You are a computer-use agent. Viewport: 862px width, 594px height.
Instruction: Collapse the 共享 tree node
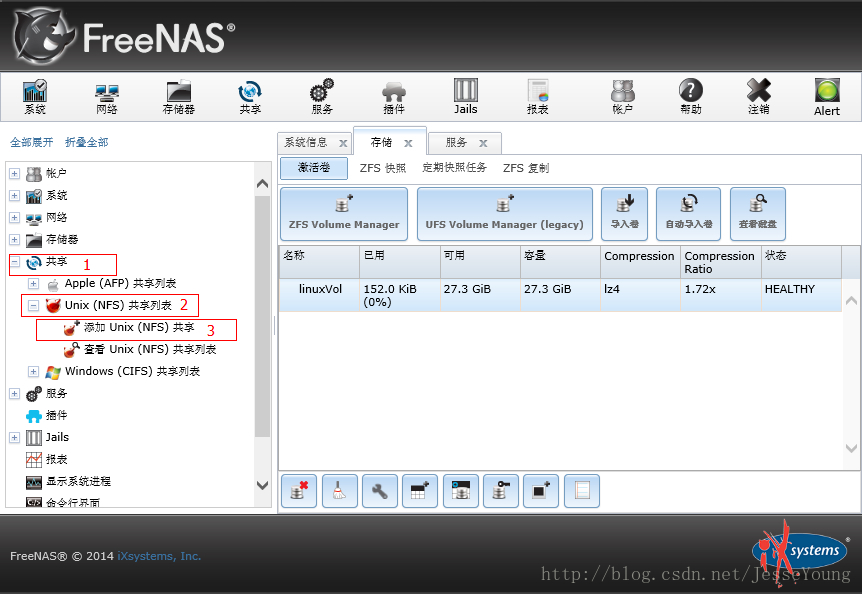pyautogui.click(x=14, y=262)
